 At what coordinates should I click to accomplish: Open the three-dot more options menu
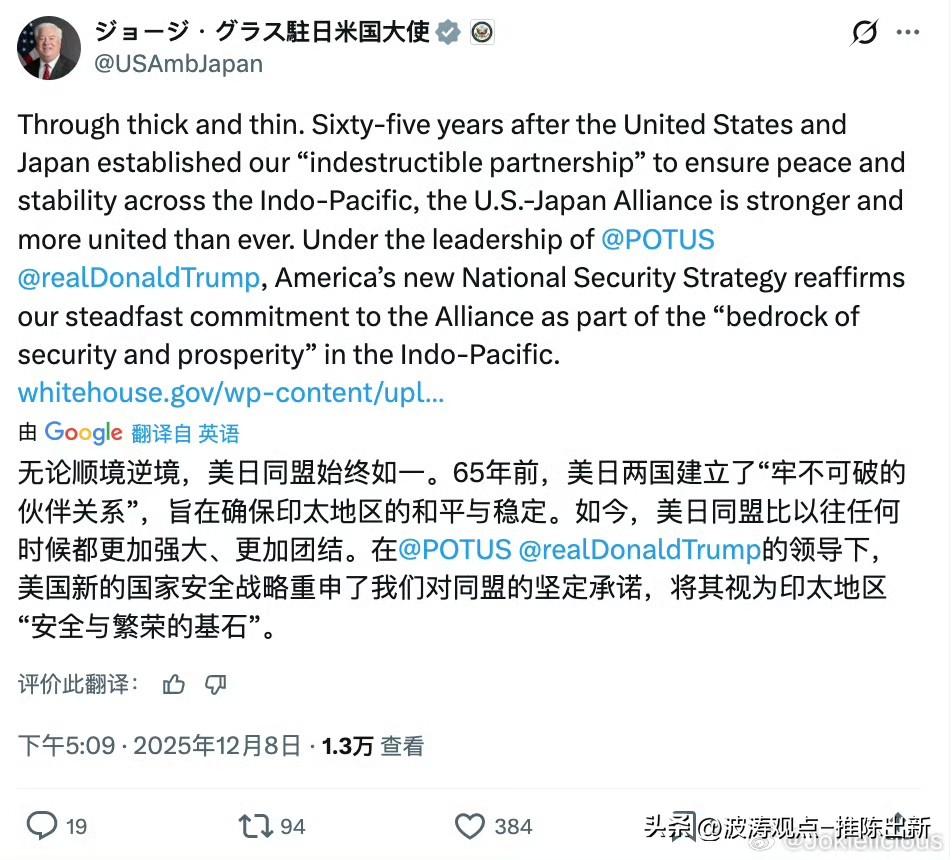[x=908, y=33]
